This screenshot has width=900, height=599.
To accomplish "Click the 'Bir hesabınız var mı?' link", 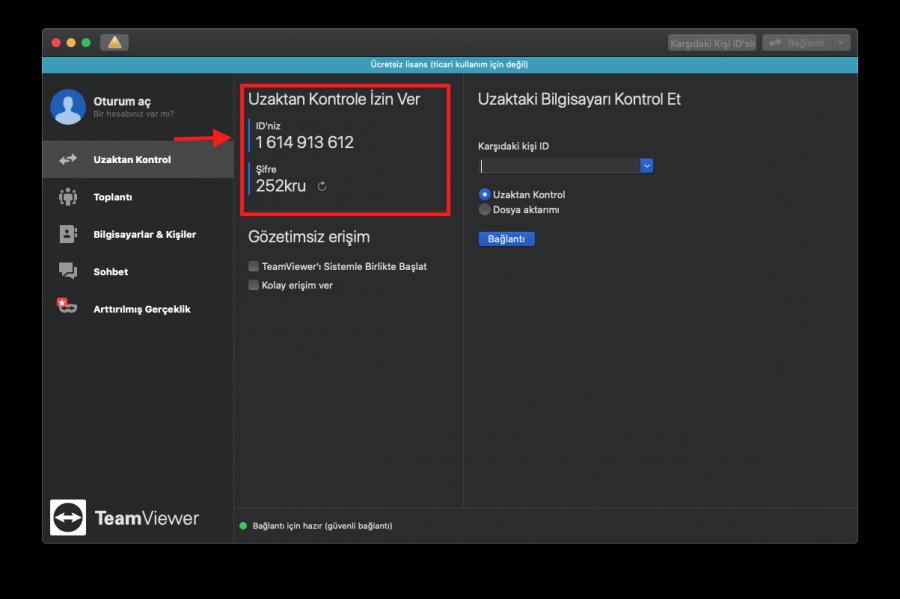I will coord(133,114).
